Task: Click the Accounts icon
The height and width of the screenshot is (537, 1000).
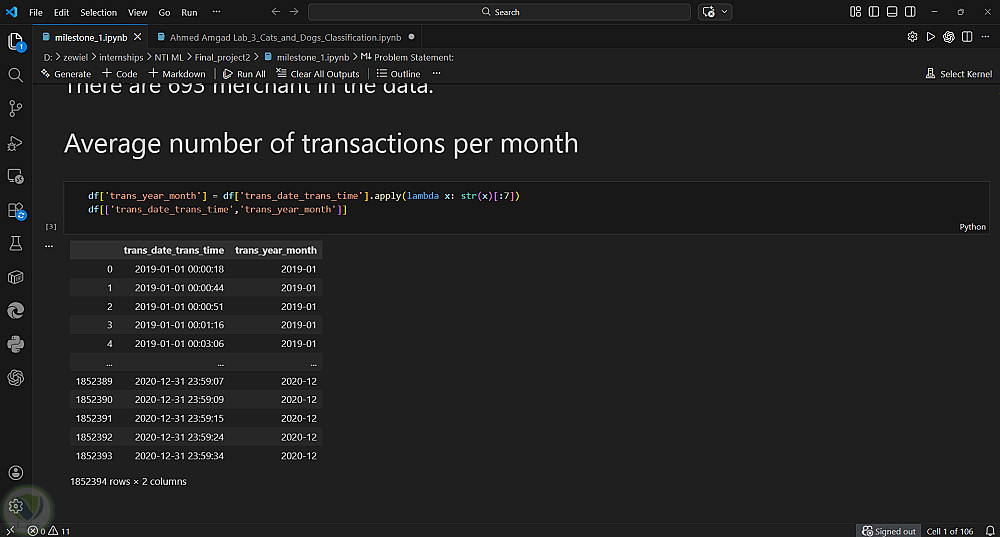Action: [16, 473]
